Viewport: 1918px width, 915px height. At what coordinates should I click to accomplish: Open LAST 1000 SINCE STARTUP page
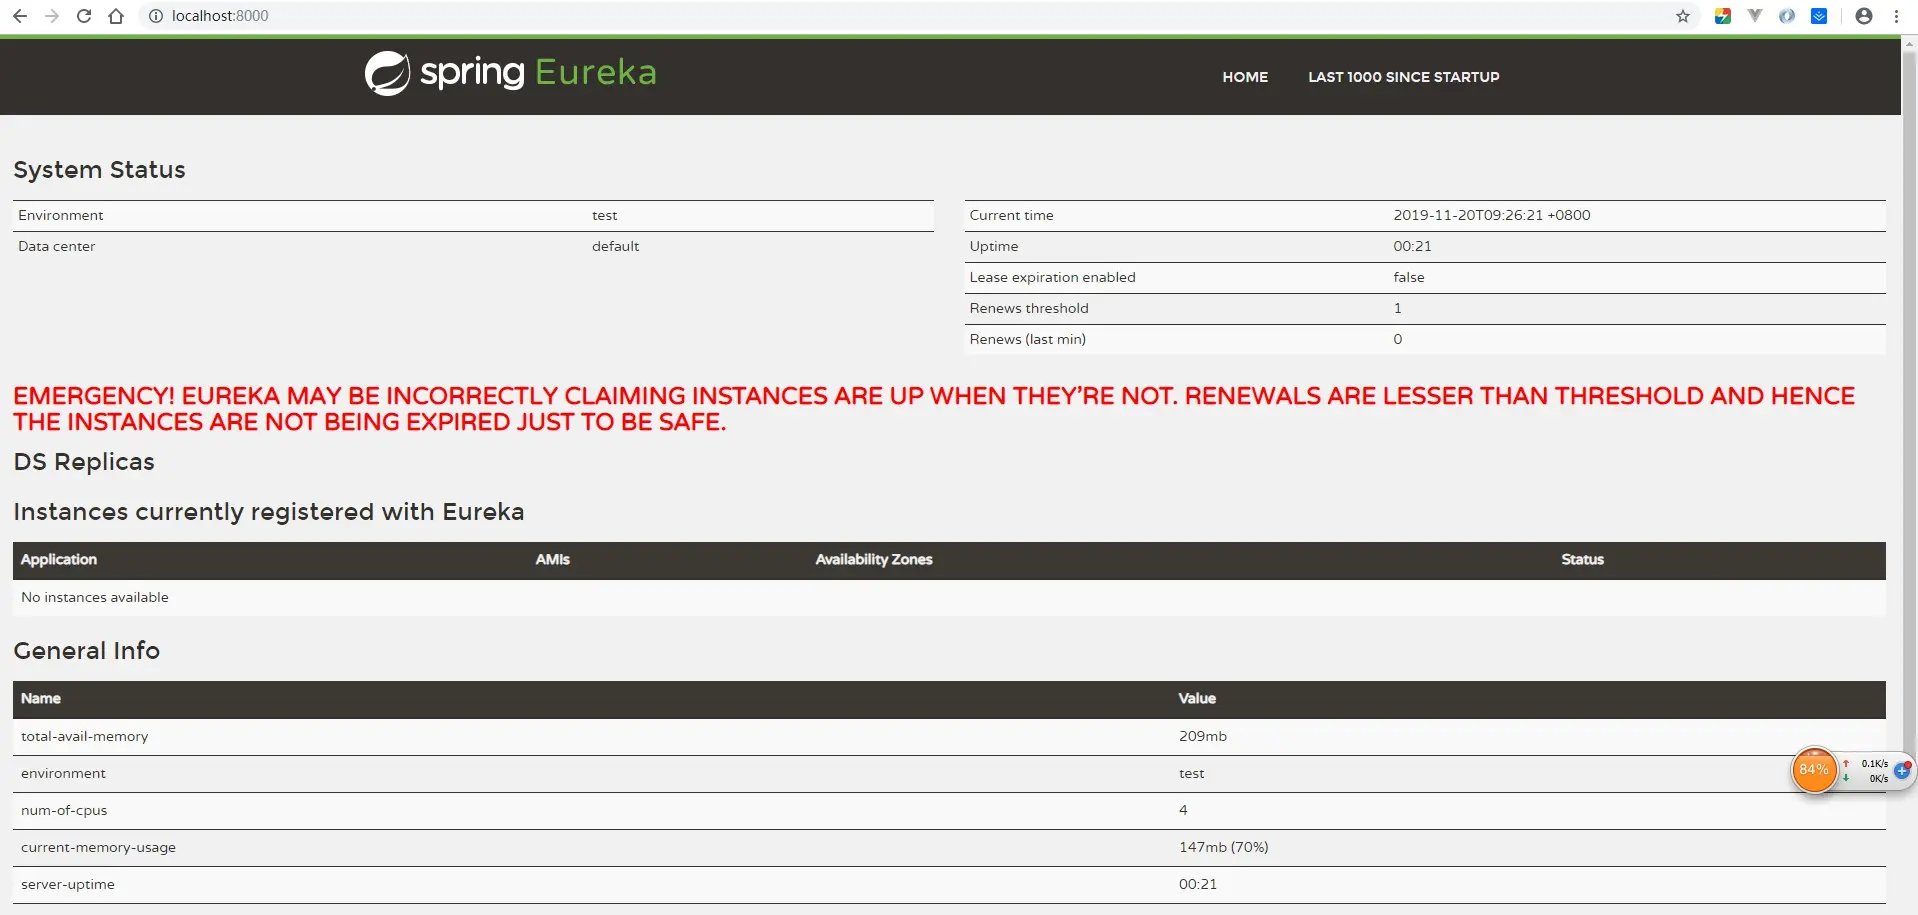1404,77
